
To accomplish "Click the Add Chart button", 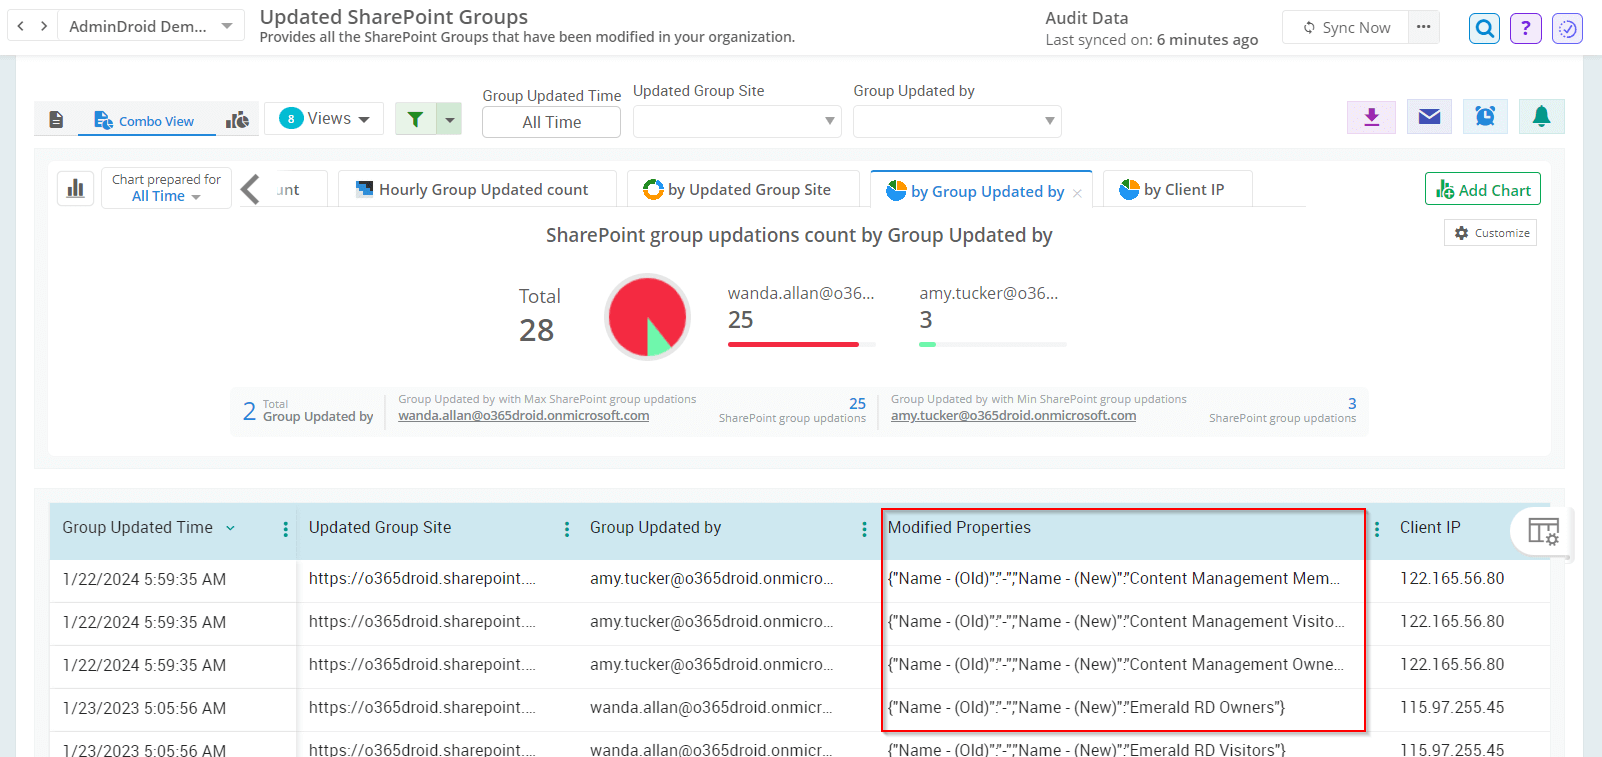I will pos(1483,189).
